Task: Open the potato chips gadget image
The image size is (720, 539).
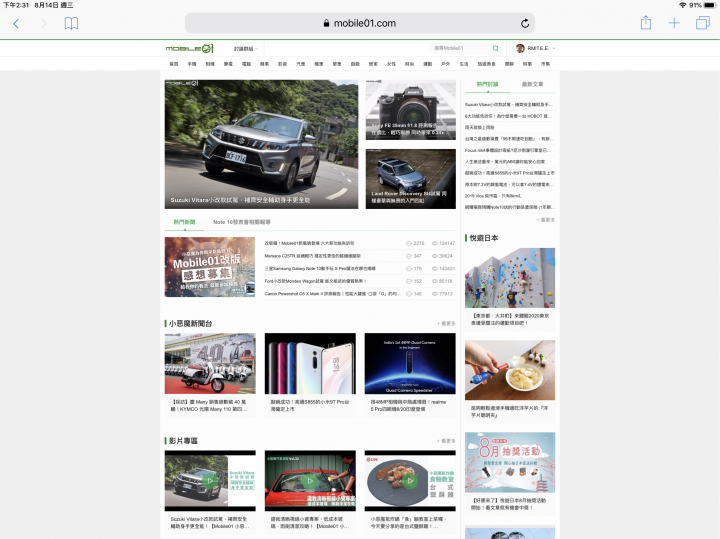Action: point(510,370)
